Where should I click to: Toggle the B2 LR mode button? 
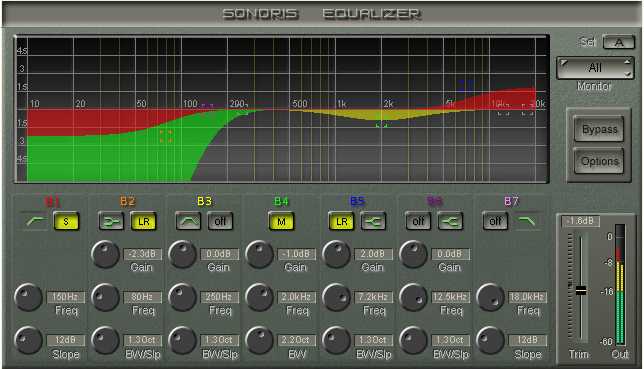pyautogui.click(x=143, y=221)
